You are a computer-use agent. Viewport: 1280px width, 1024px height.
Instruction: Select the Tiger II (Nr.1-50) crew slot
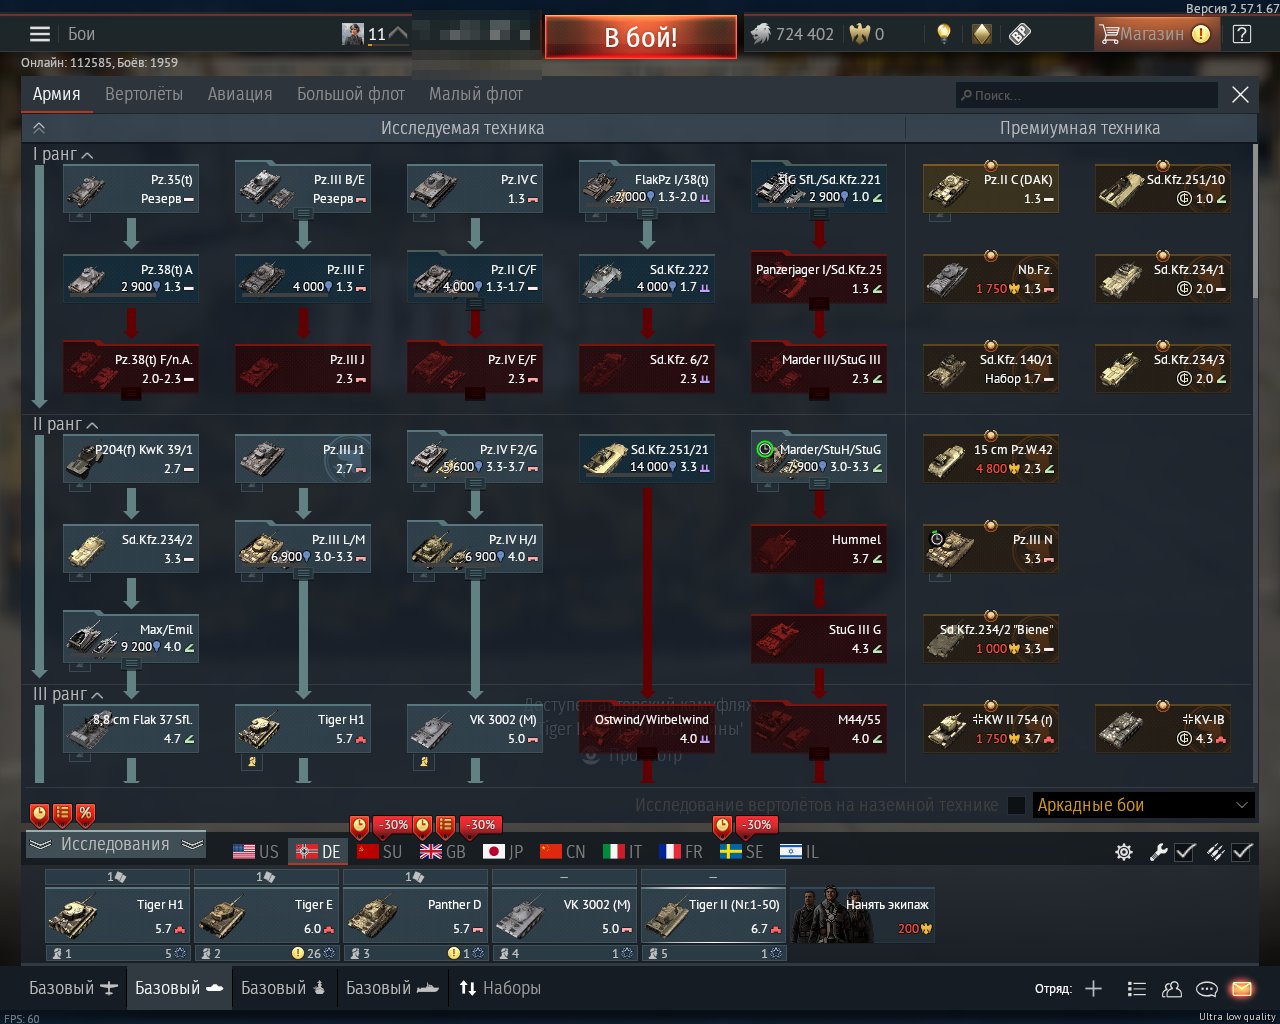[x=714, y=915]
